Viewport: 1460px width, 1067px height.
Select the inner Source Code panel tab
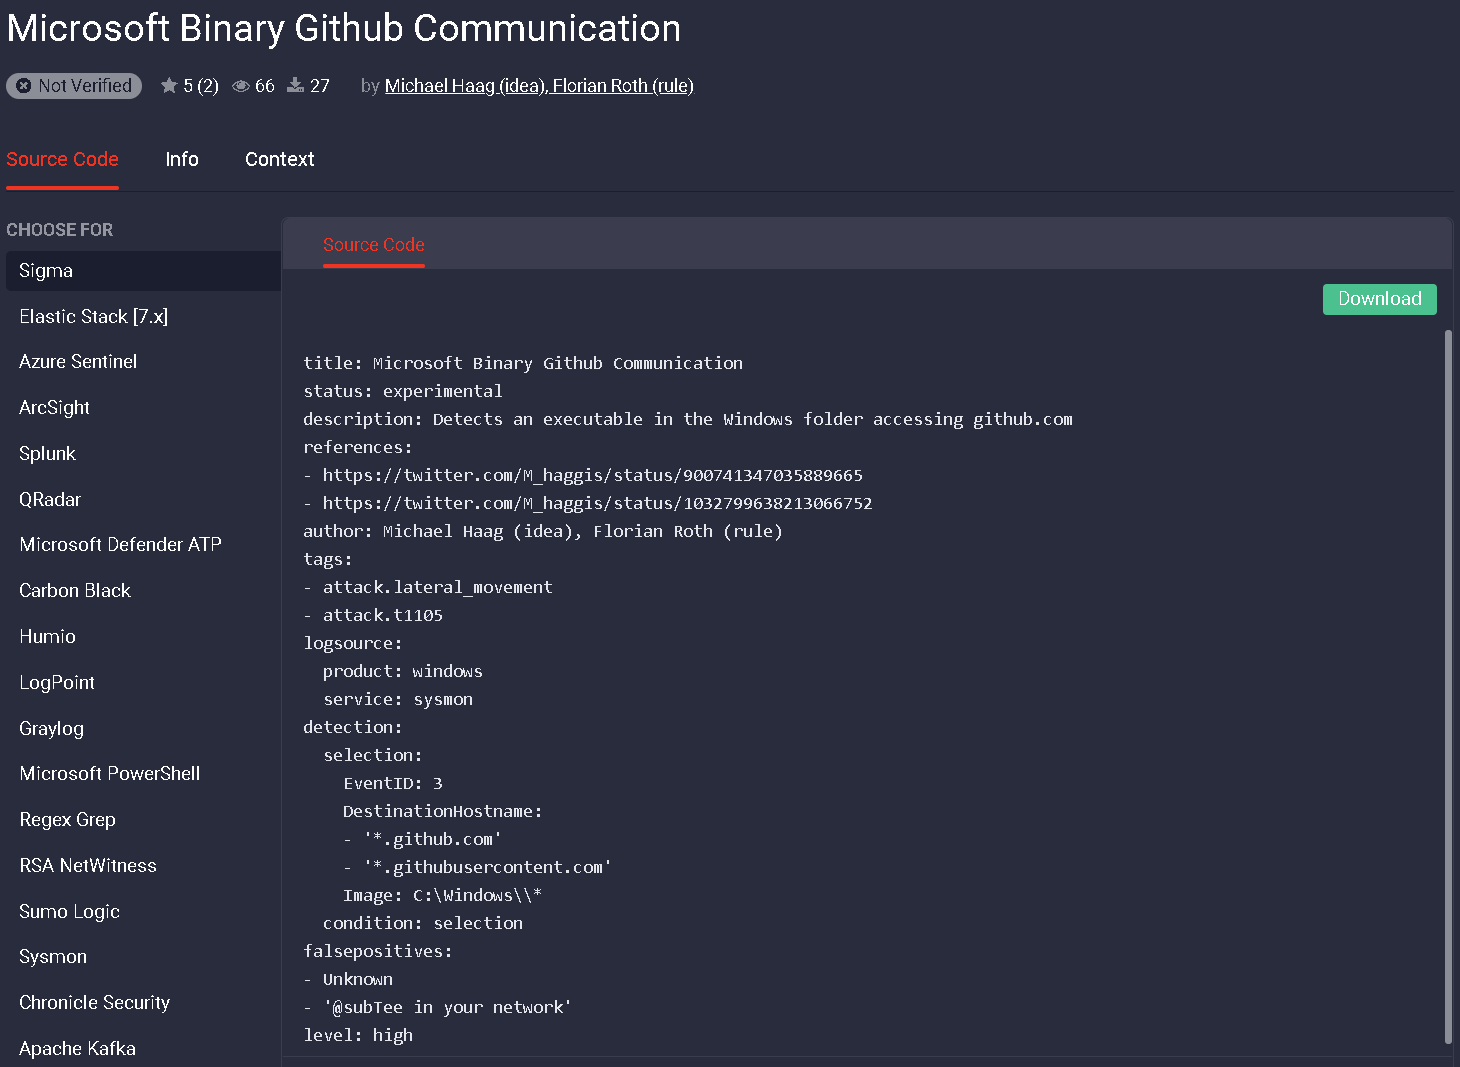pos(374,245)
